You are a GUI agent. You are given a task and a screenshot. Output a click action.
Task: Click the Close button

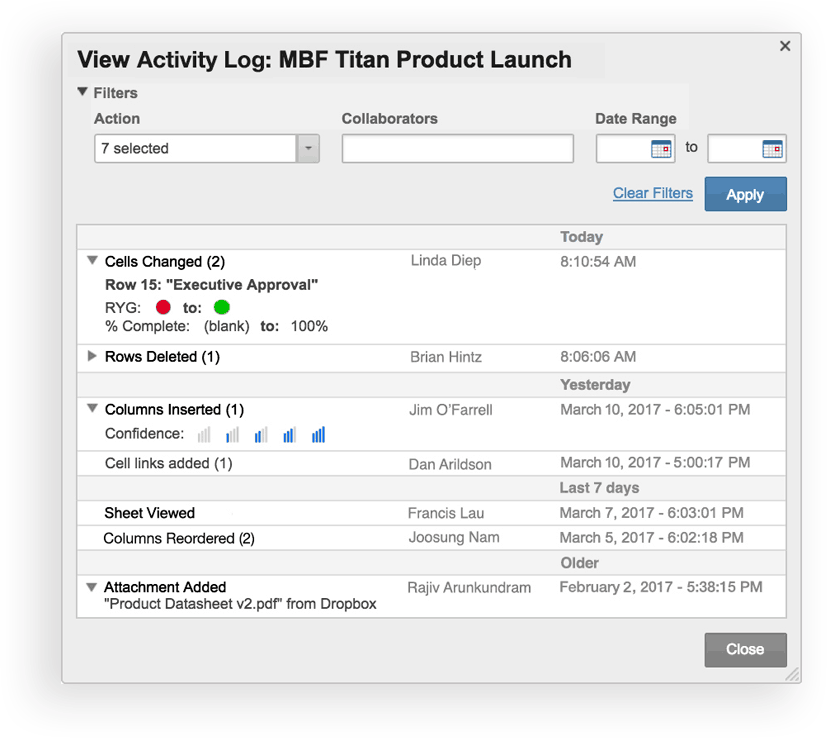point(745,649)
